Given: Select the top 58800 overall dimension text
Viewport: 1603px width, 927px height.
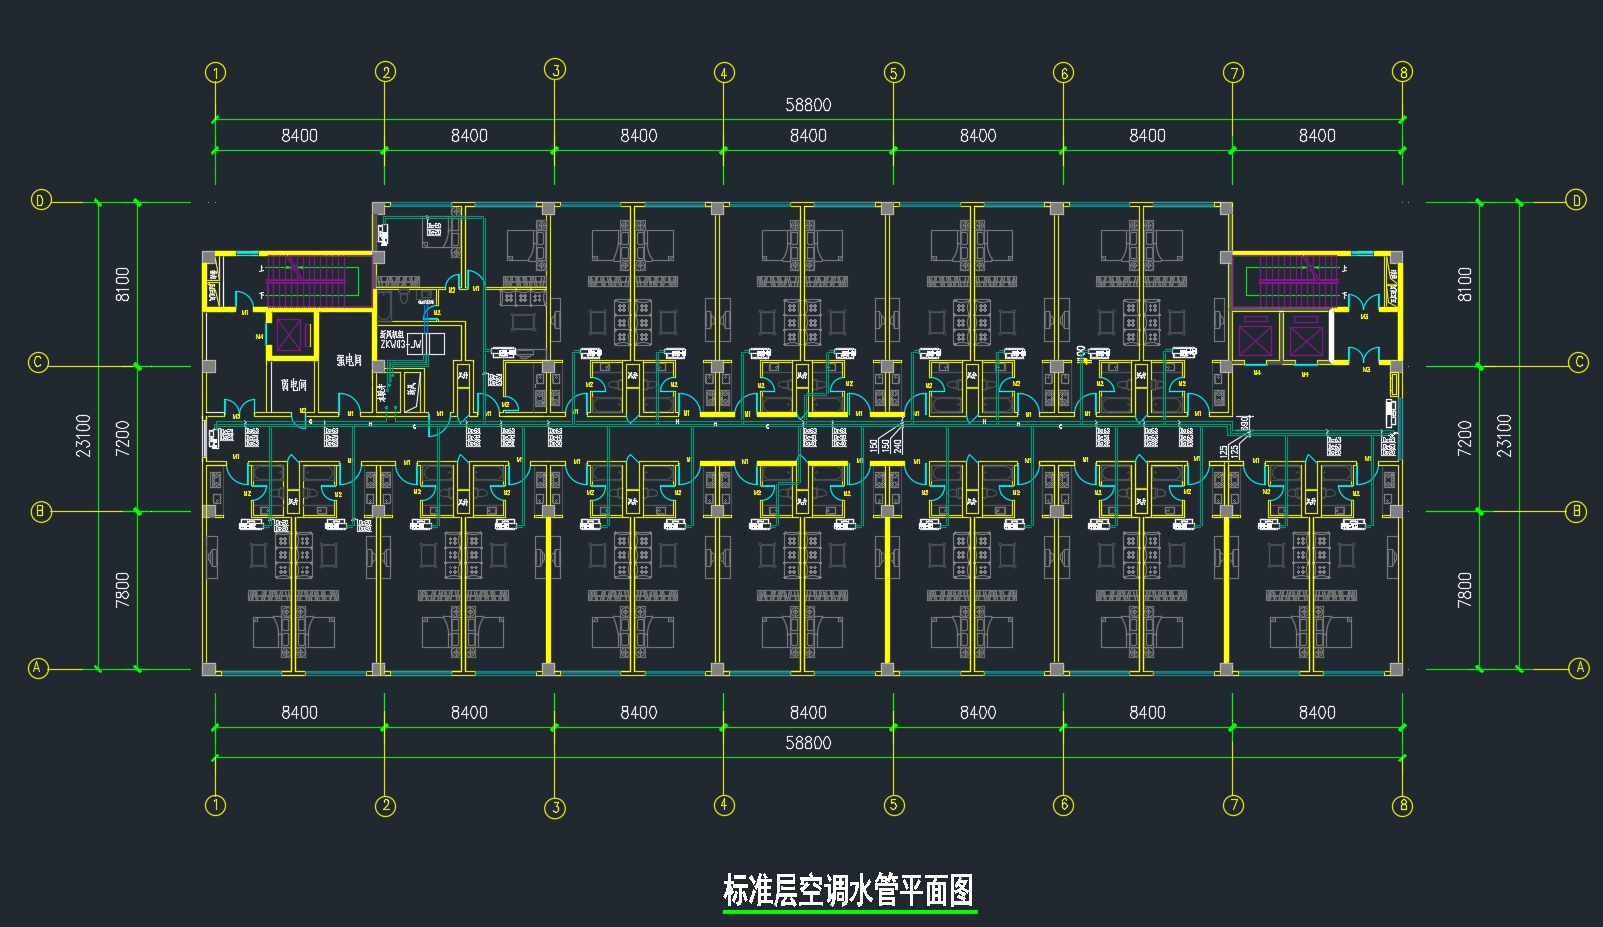Looking at the screenshot, I should tap(808, 105).
